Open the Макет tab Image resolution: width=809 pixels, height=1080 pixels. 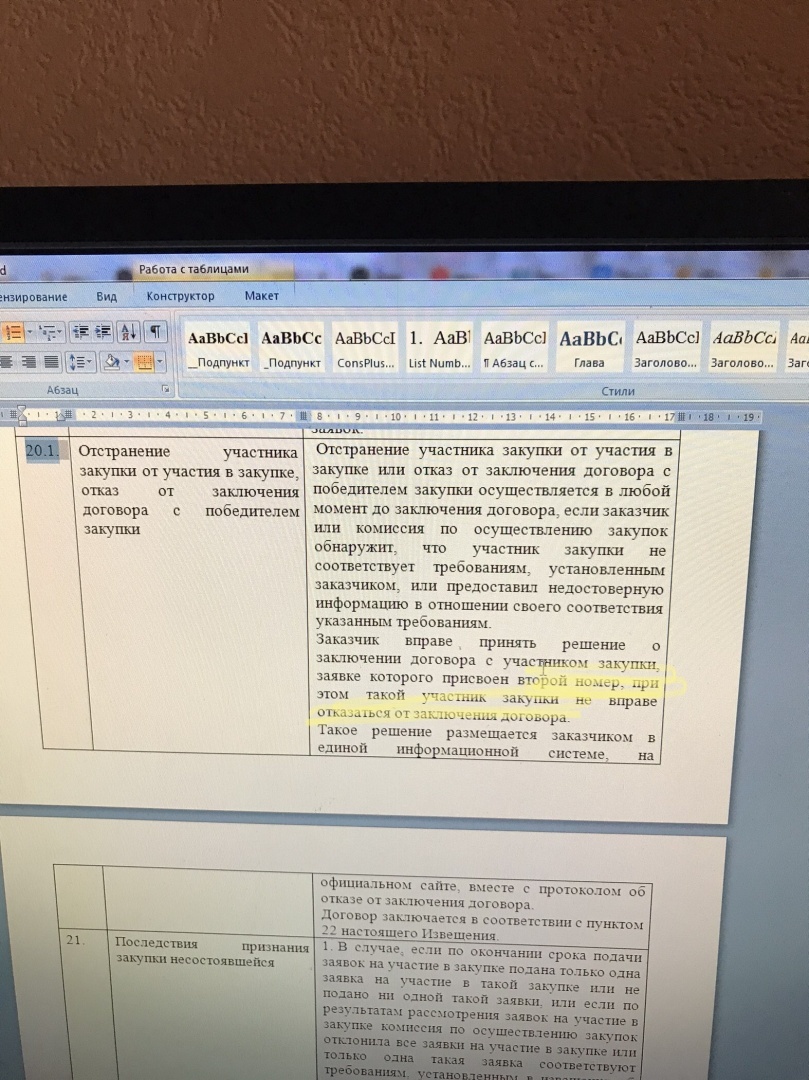tap(262, 295)
